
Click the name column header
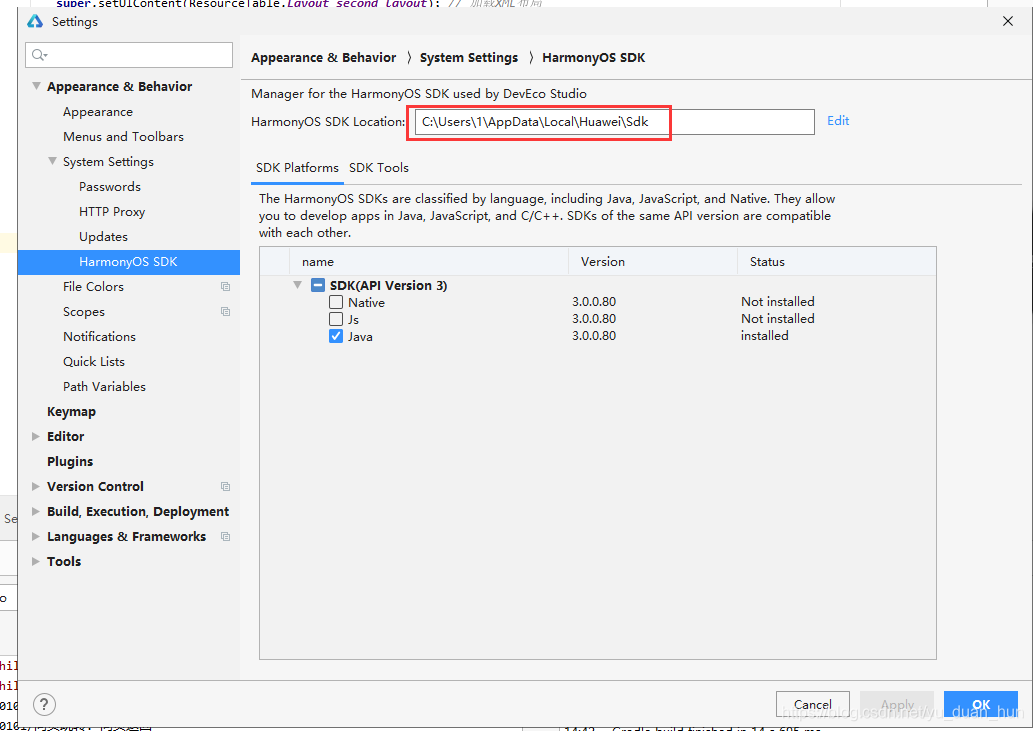pyautogui.click(x=429, y=261)
